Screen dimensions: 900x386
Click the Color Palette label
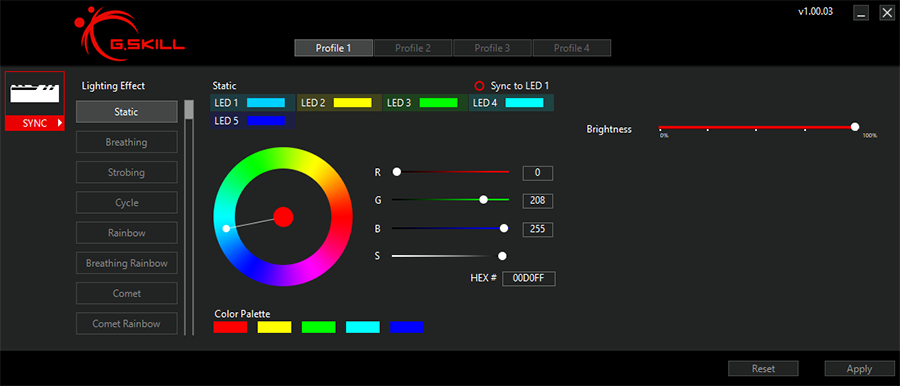242,314
